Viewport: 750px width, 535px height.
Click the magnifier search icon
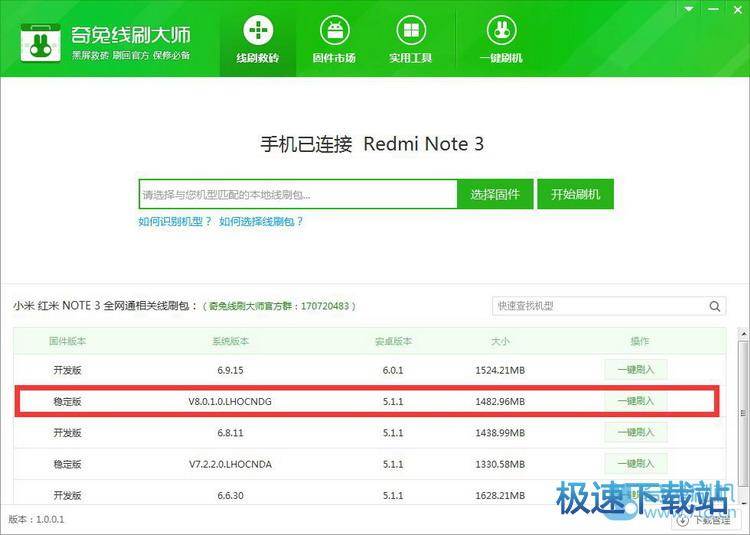point(715,306)
